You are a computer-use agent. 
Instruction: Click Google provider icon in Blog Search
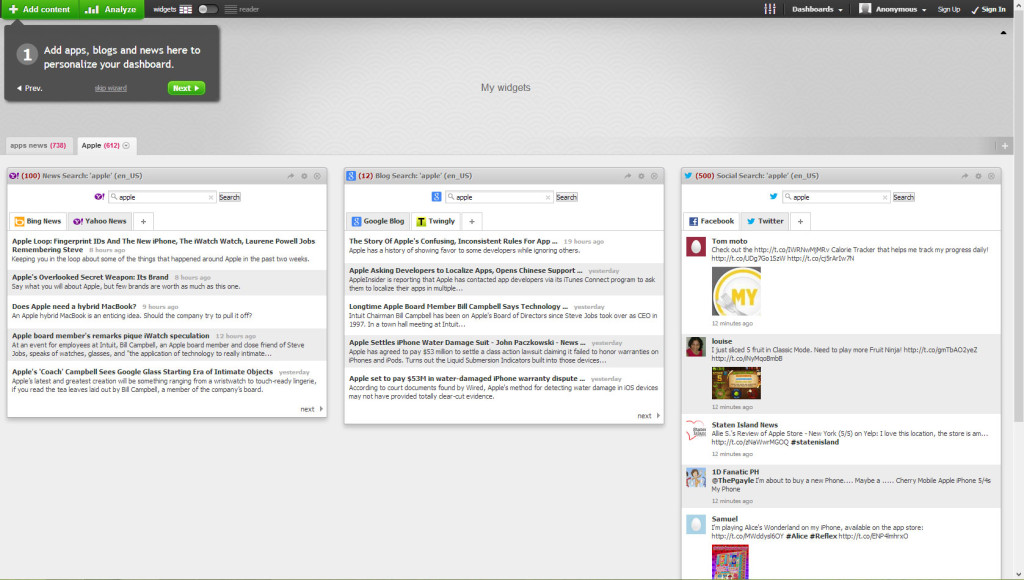click(x=436, y=197)
